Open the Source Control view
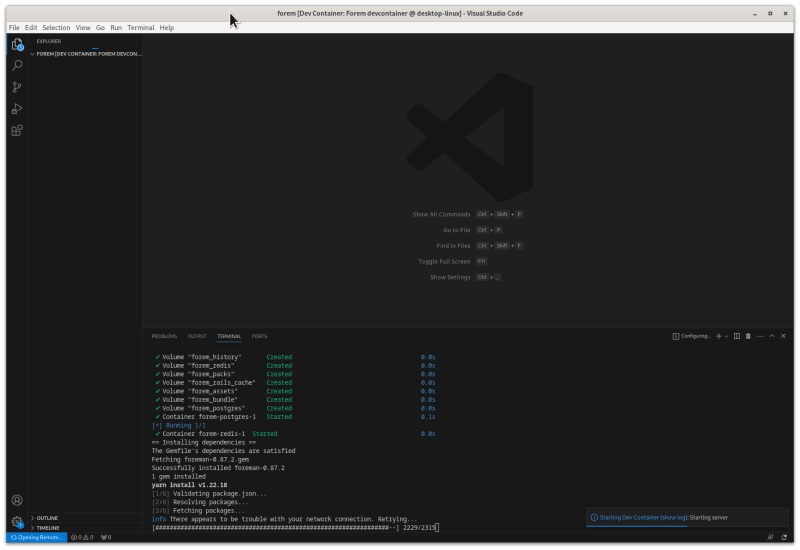 (x=17, y=87)
